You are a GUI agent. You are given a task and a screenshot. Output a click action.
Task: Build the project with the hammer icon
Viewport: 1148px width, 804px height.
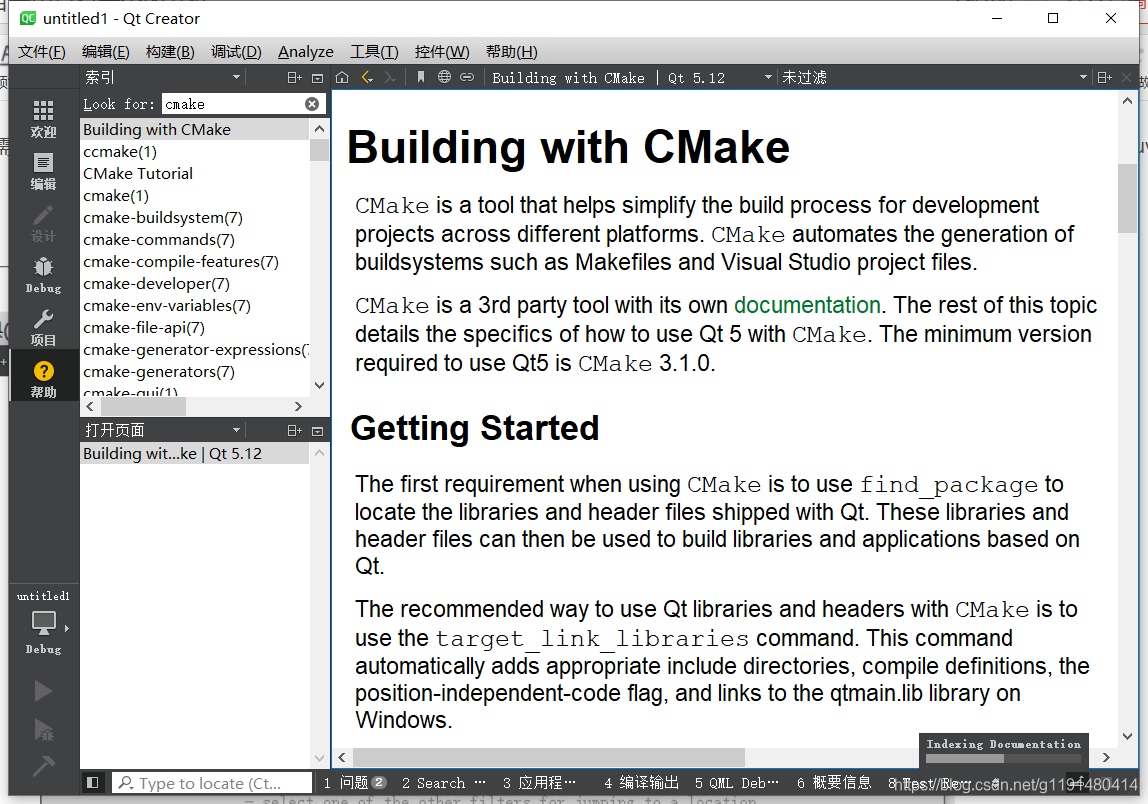coord(43,766)
